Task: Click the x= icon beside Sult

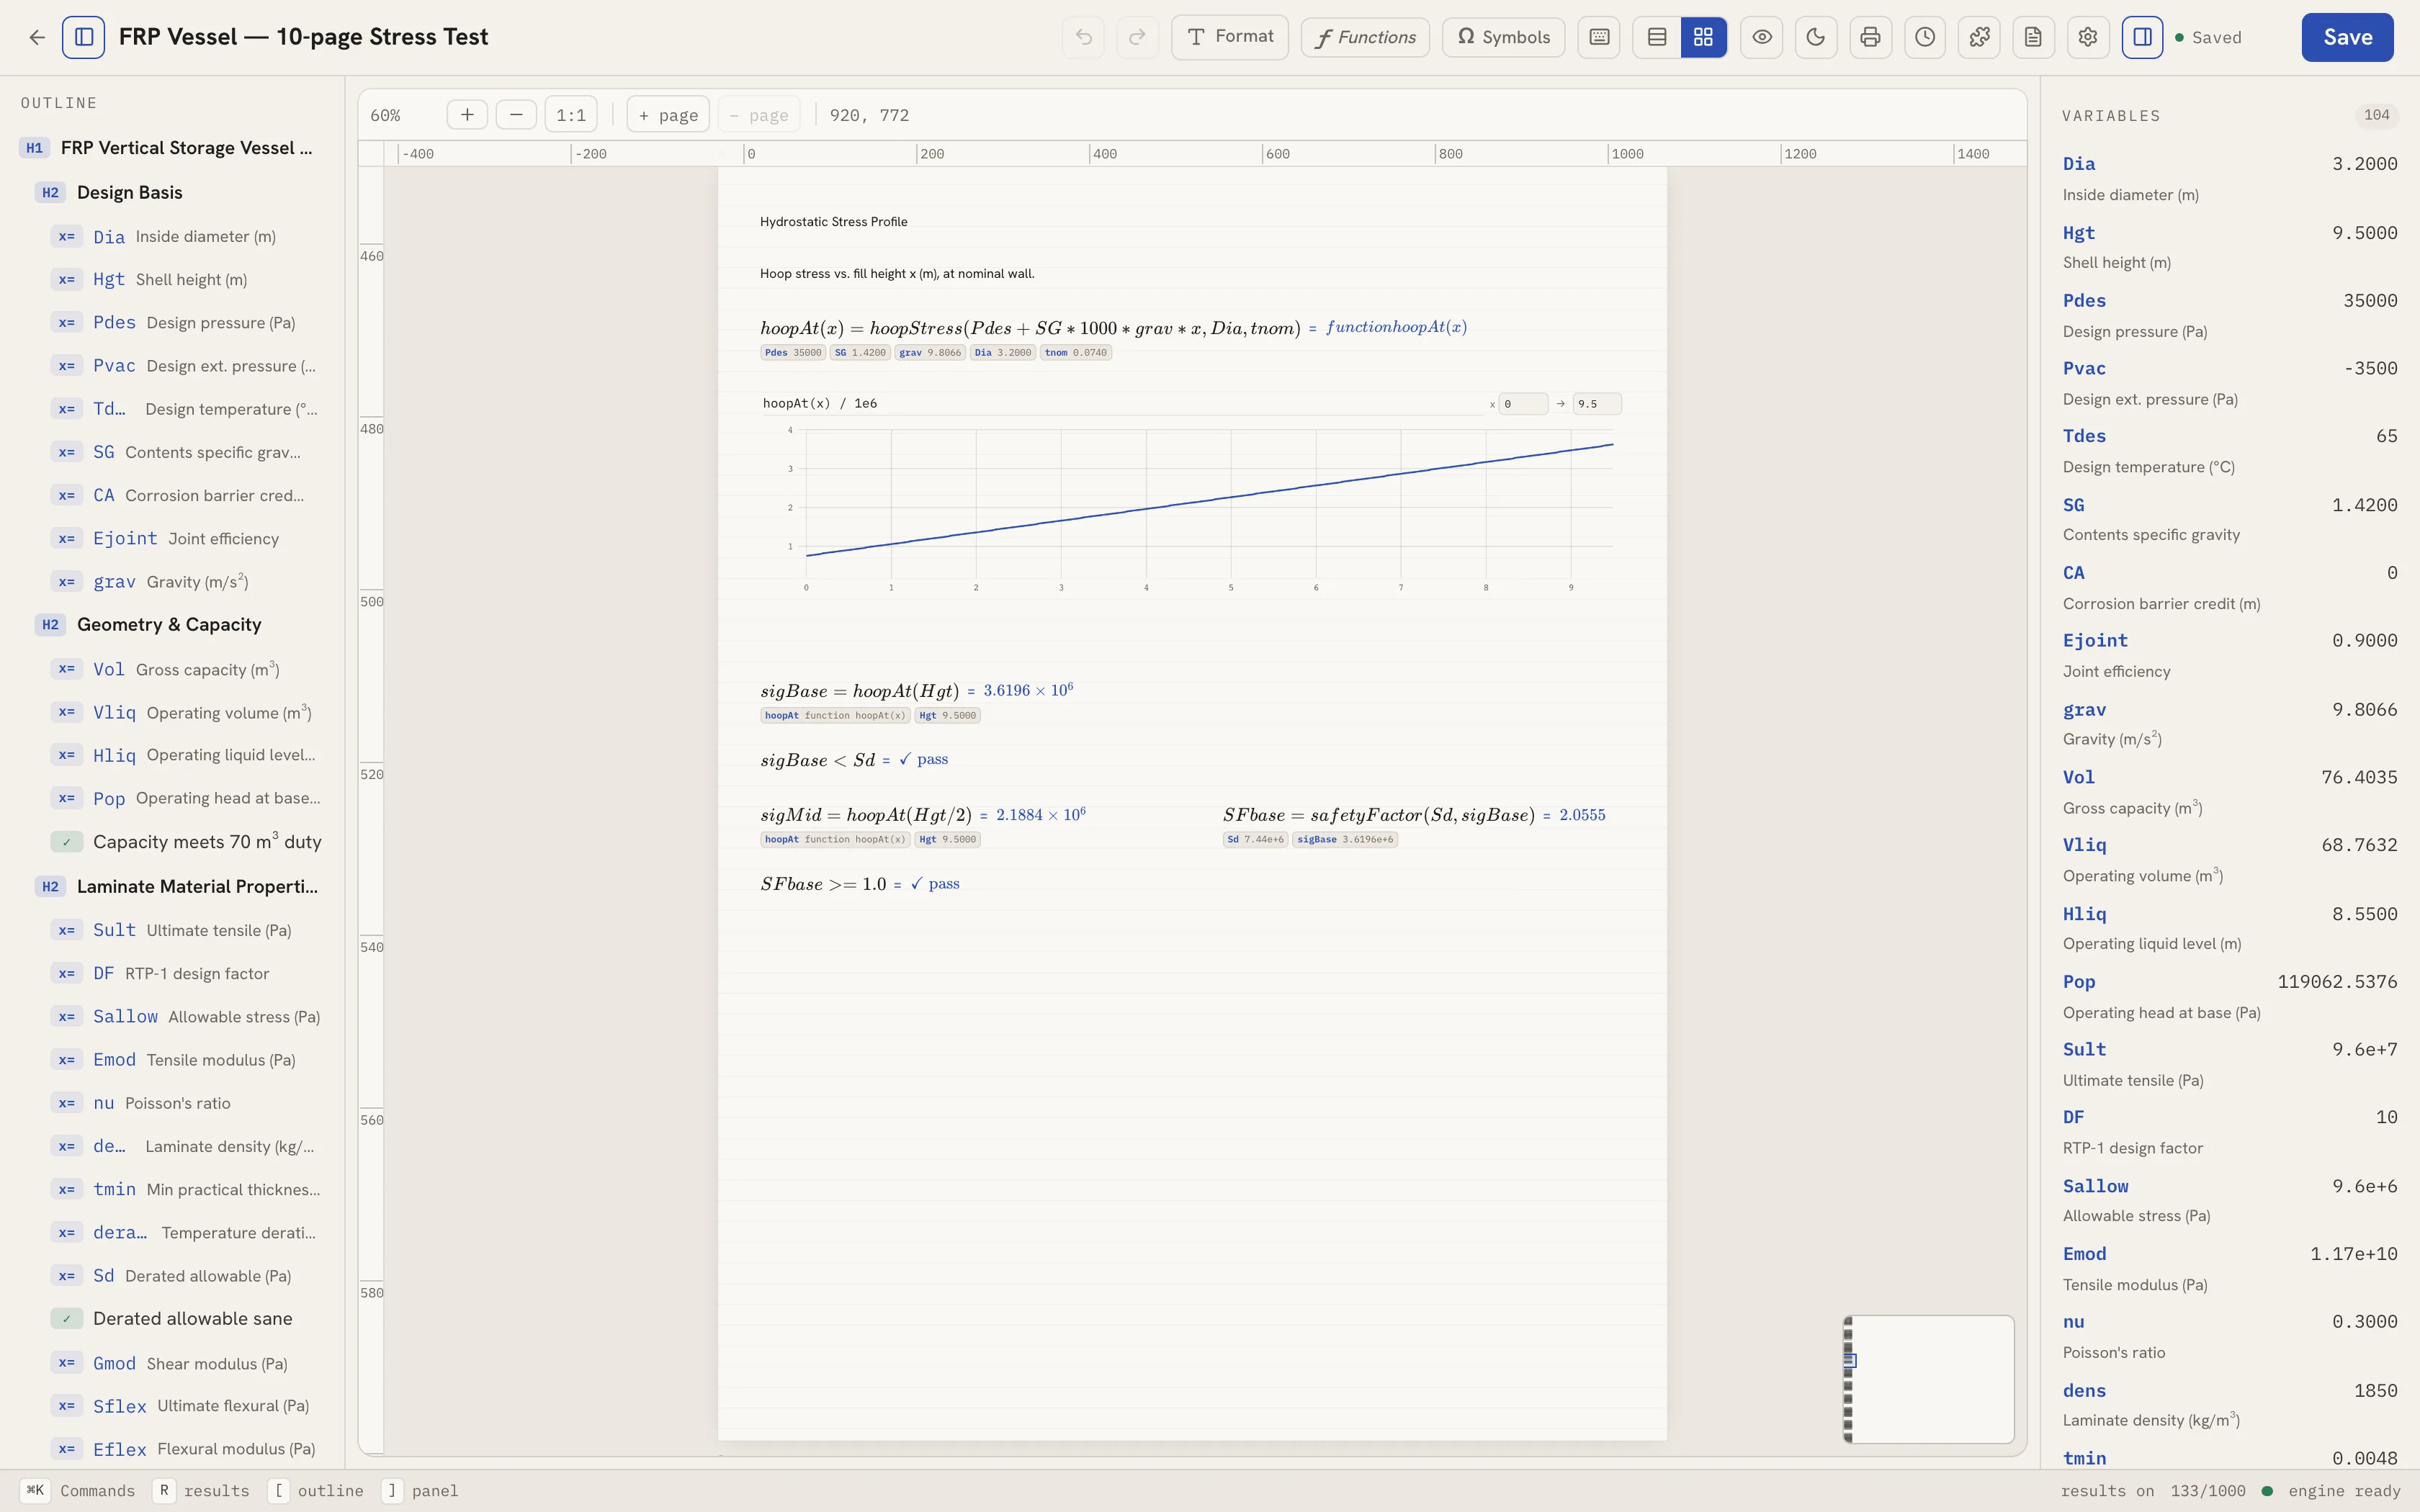Action: pyautogui.click(x=67, y=930)
